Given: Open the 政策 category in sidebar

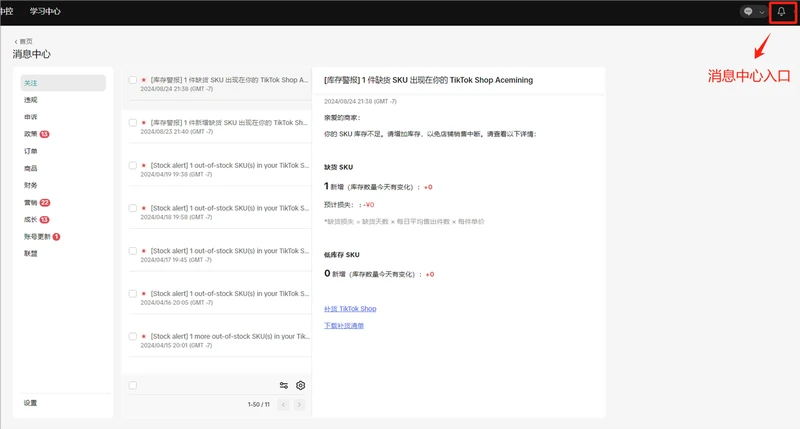Looking at the screenshot, I should point(30,133).
